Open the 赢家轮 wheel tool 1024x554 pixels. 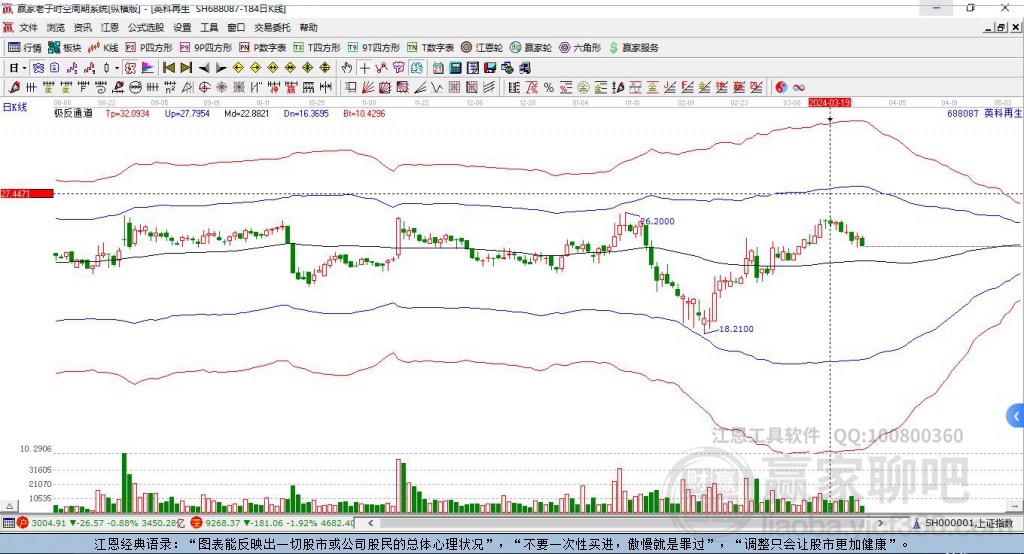[531, 48]
